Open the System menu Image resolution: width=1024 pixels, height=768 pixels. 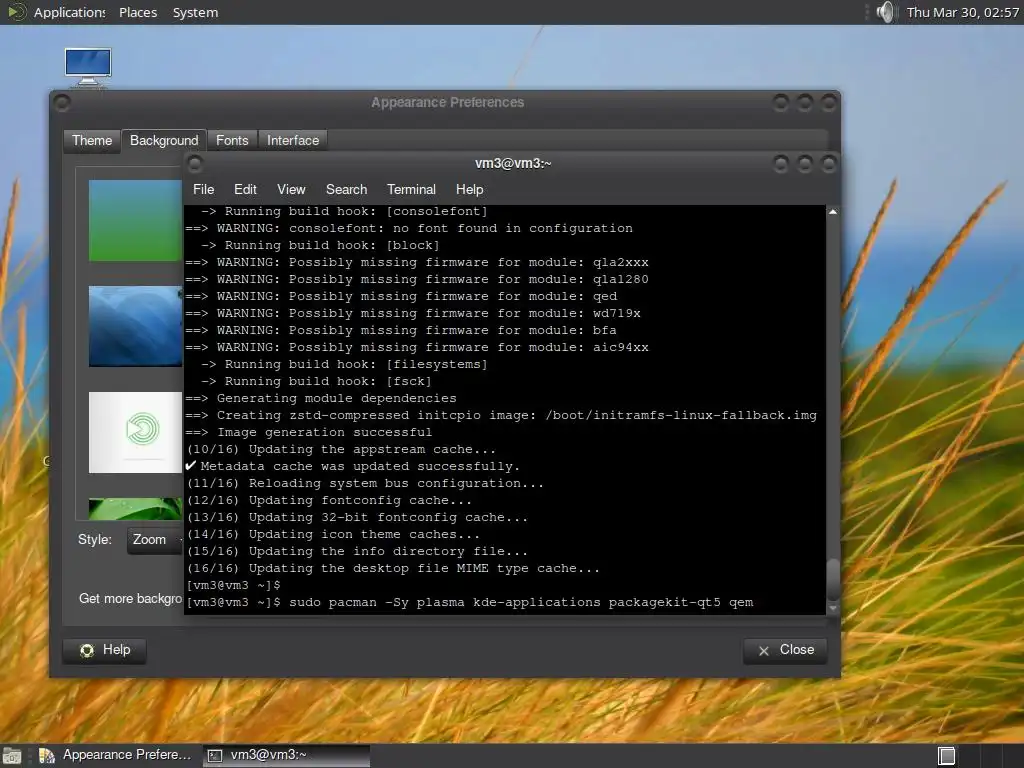pyautogui.click(x=195, y=12)
